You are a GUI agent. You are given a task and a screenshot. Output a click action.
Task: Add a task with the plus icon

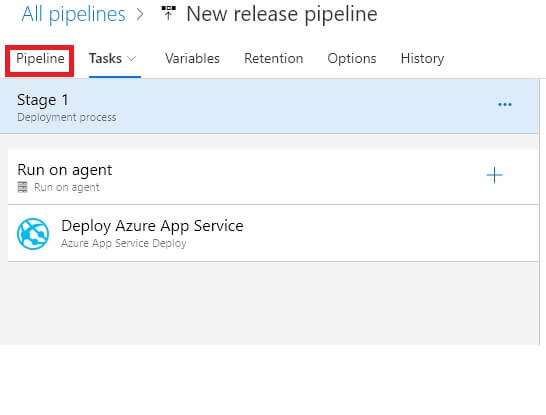pos(494,175)
